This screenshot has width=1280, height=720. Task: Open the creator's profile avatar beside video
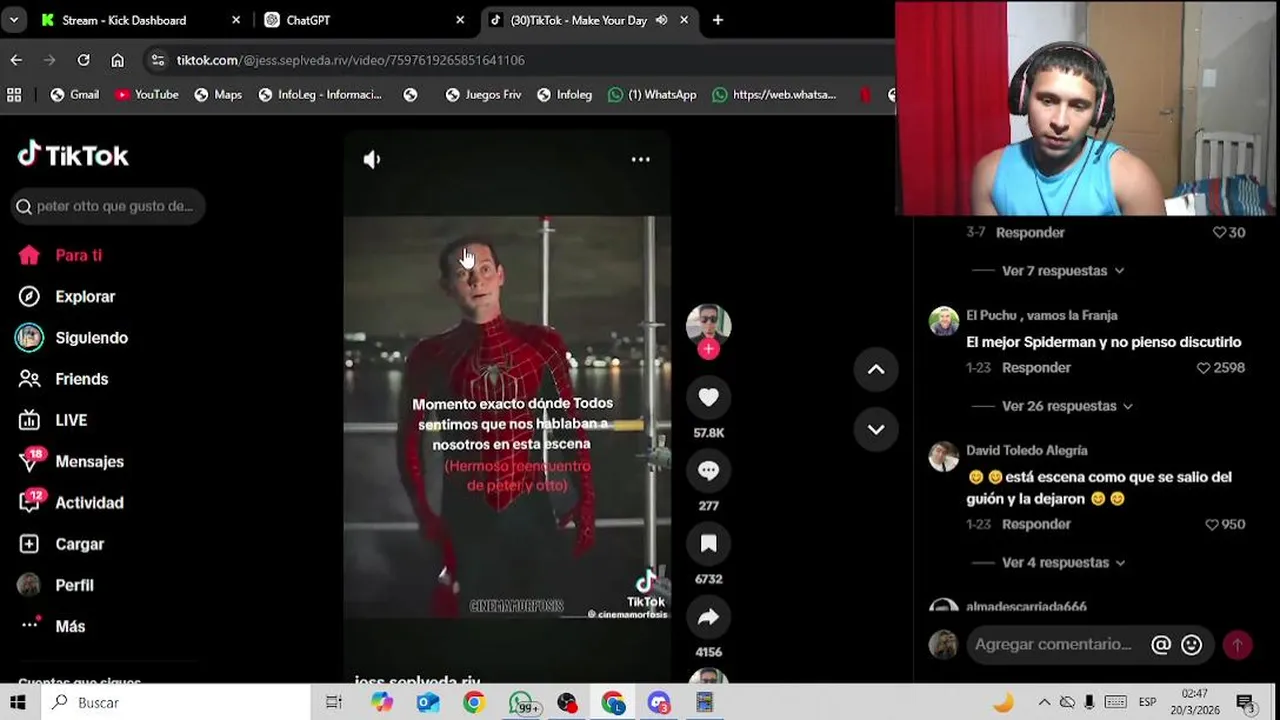(x=708, y=325)
